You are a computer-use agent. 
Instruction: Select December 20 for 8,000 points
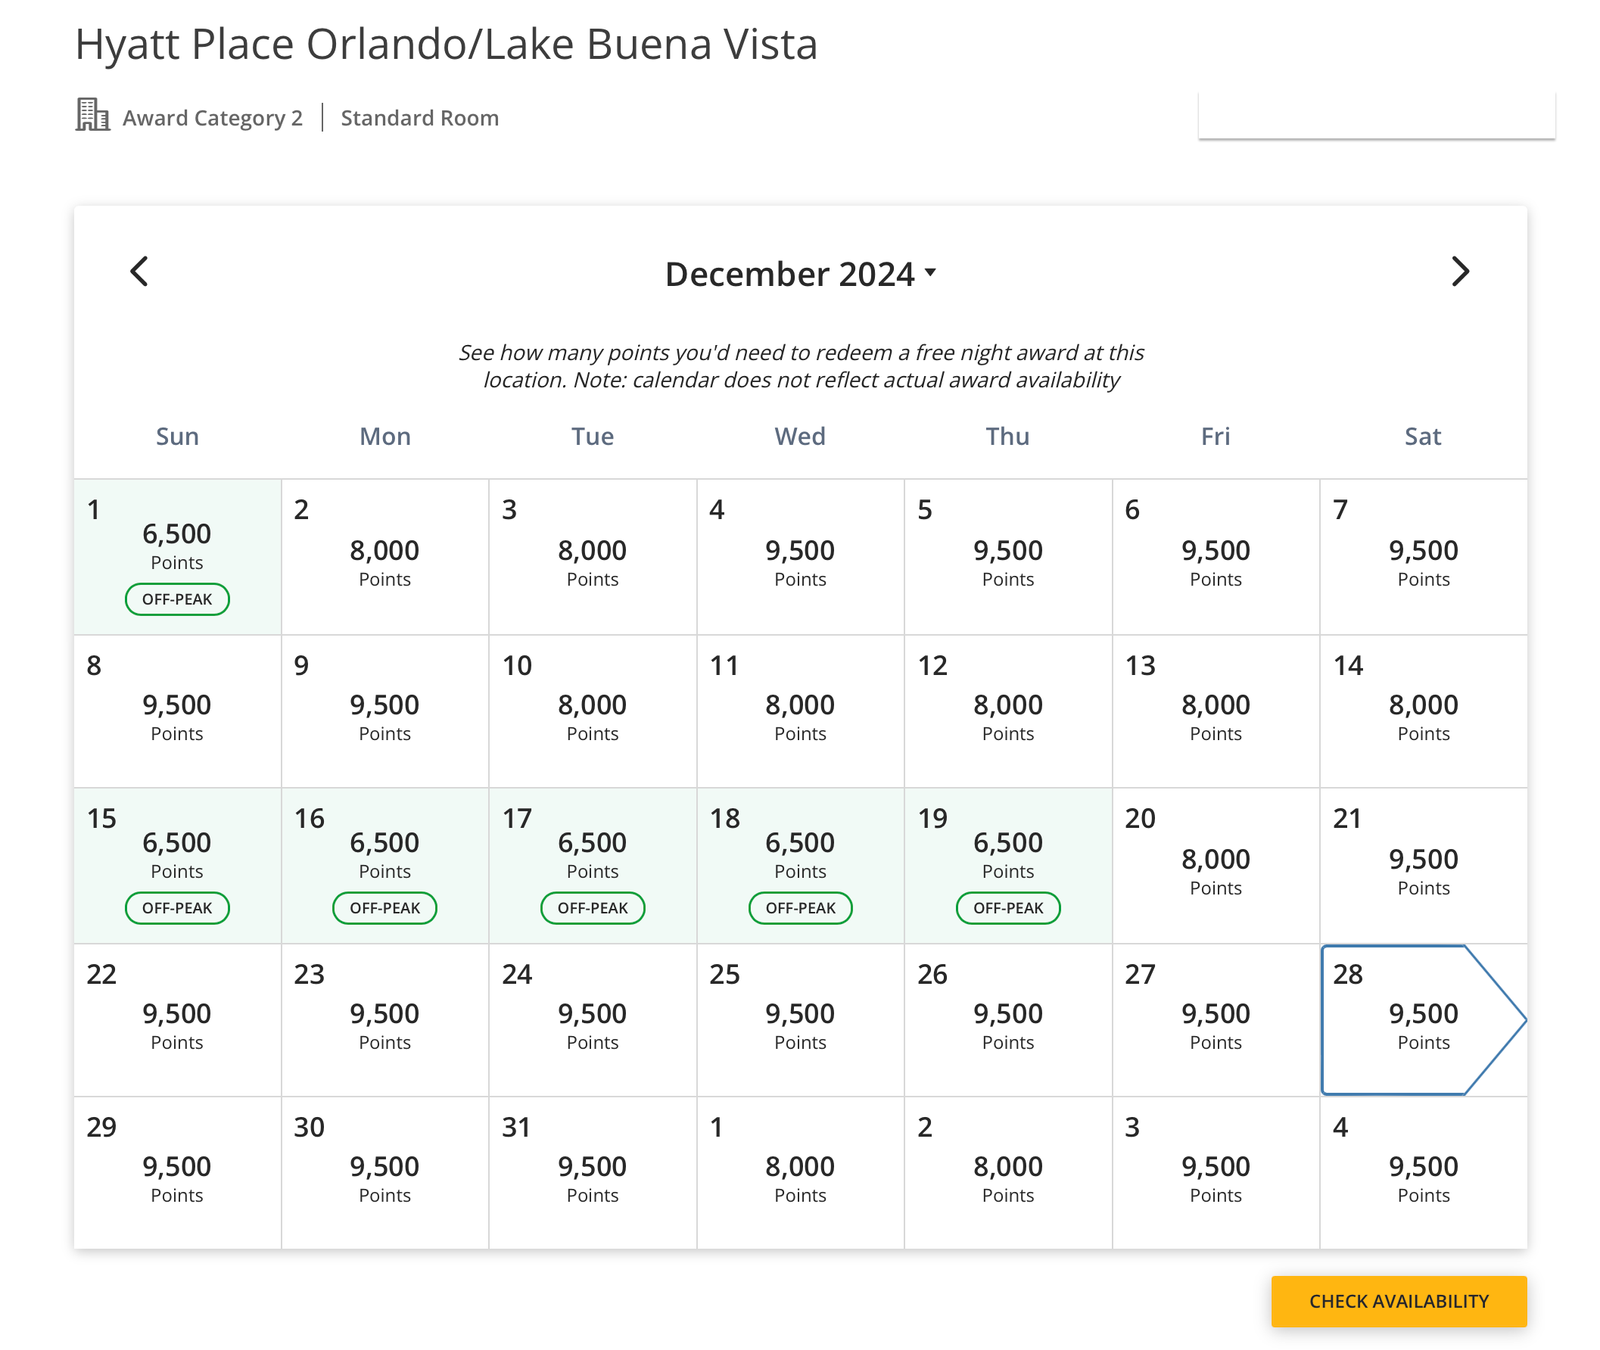point(1215,866)
